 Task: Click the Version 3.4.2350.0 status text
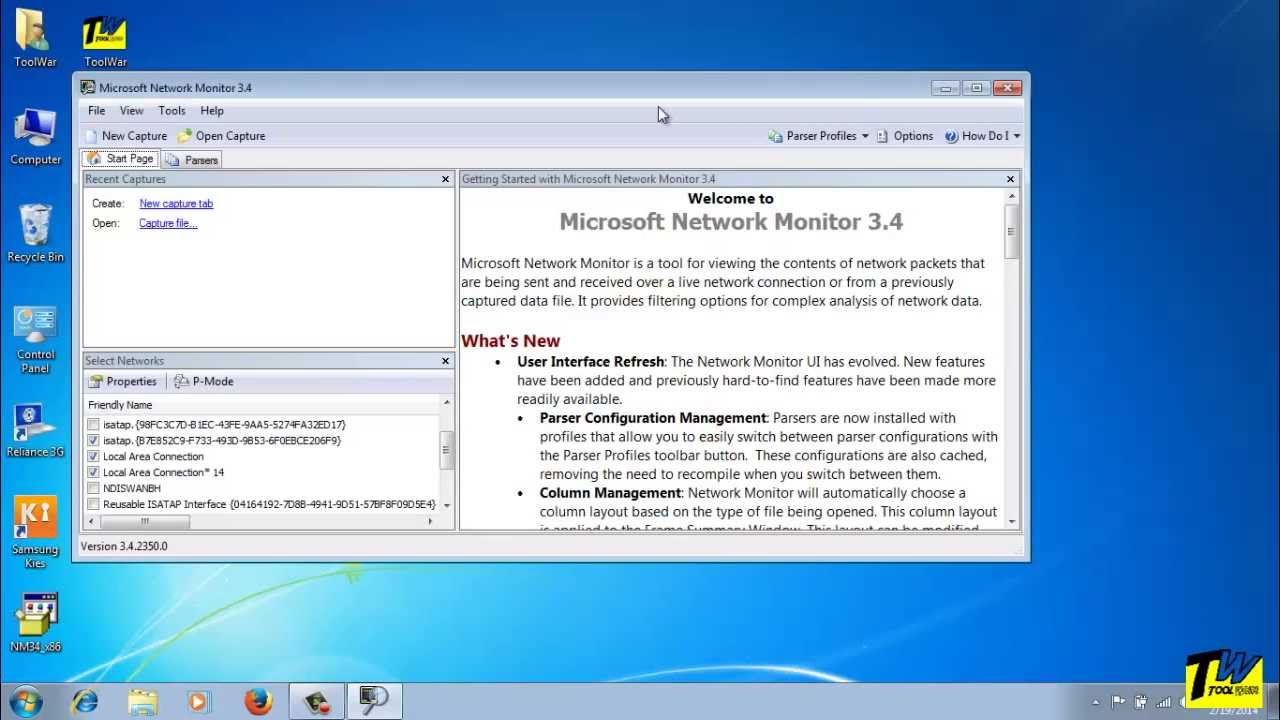coord(124,546)
